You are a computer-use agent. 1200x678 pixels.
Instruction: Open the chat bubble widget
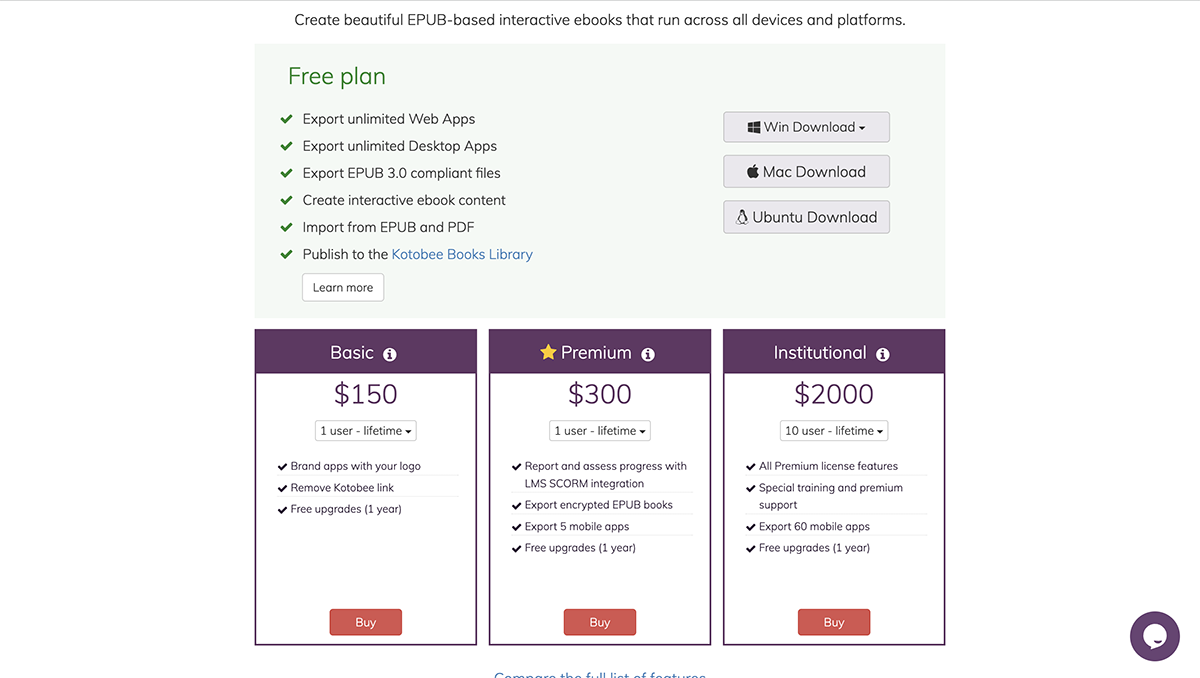click(x=1155, y=636)
